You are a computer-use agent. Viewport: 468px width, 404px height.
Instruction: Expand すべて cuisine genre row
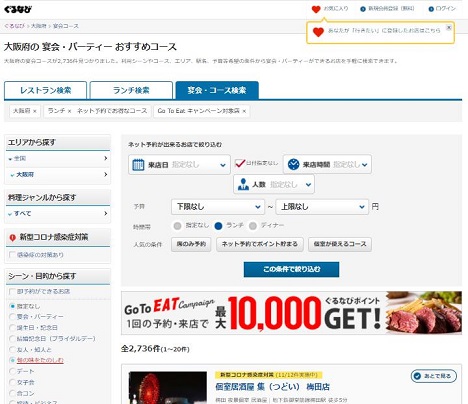coord(58,213)
